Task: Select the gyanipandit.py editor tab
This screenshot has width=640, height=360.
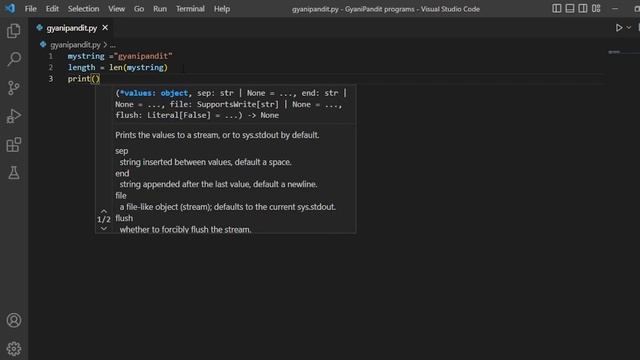Action: point(71,28)
